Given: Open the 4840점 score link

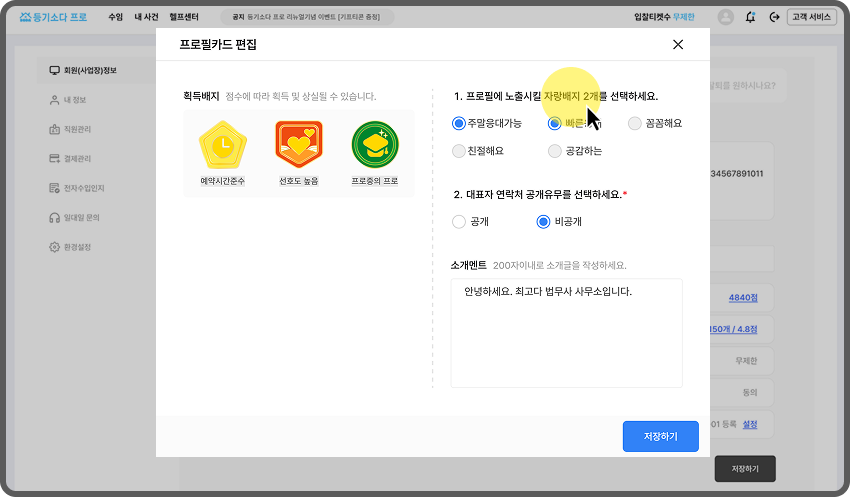Looking at the screenshot, I should click(743, 298).
